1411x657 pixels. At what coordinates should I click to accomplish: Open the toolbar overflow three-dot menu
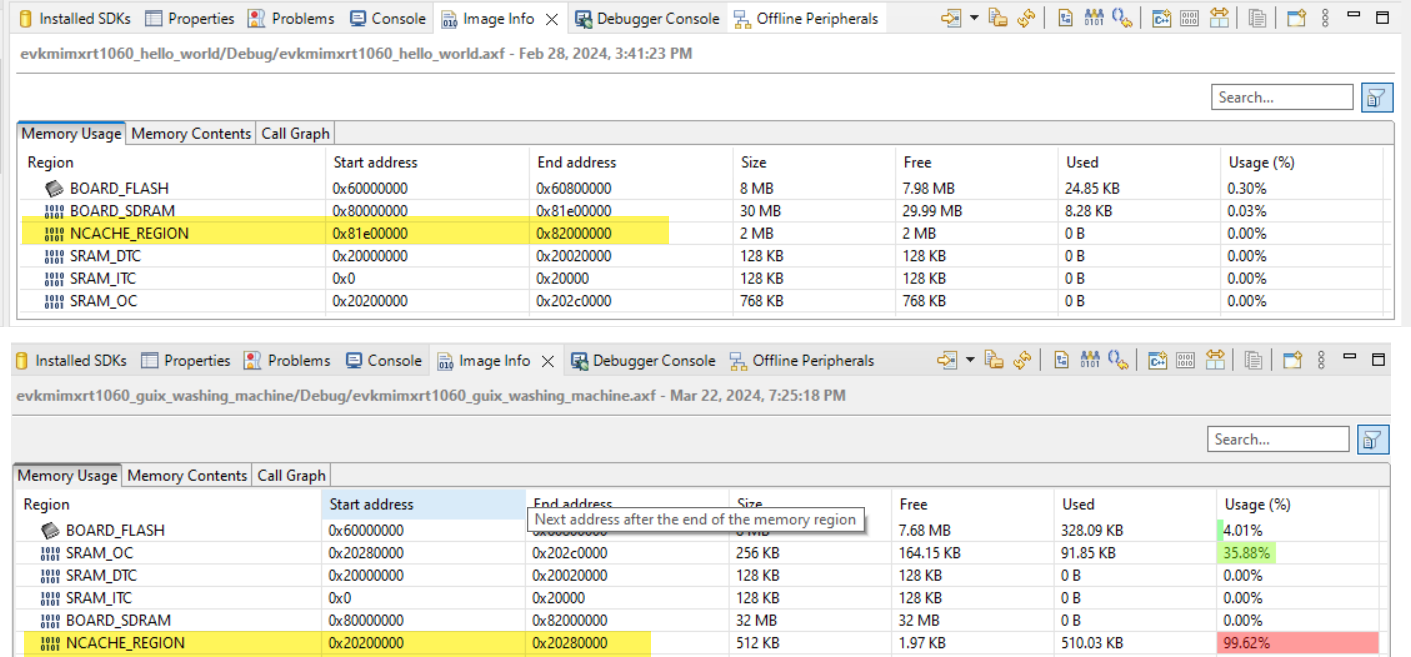point(1324,17)
